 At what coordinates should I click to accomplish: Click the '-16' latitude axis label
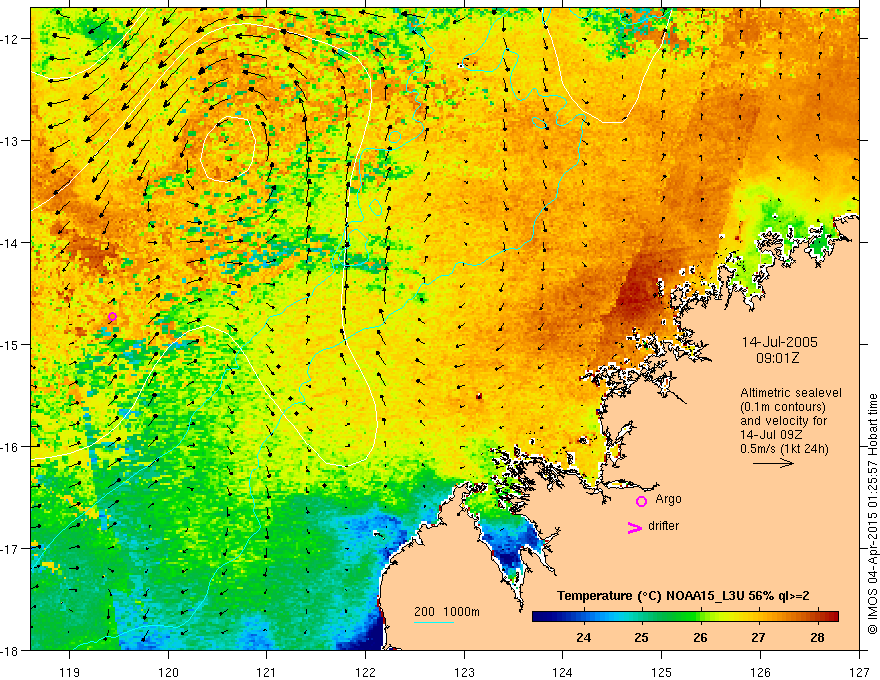[11, 447]
